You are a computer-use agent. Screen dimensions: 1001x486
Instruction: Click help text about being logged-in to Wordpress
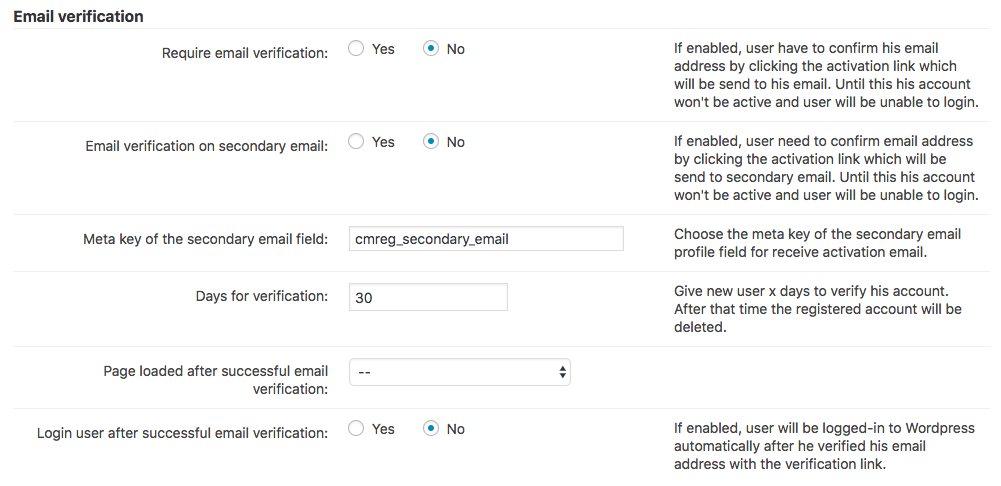[823, 446]
